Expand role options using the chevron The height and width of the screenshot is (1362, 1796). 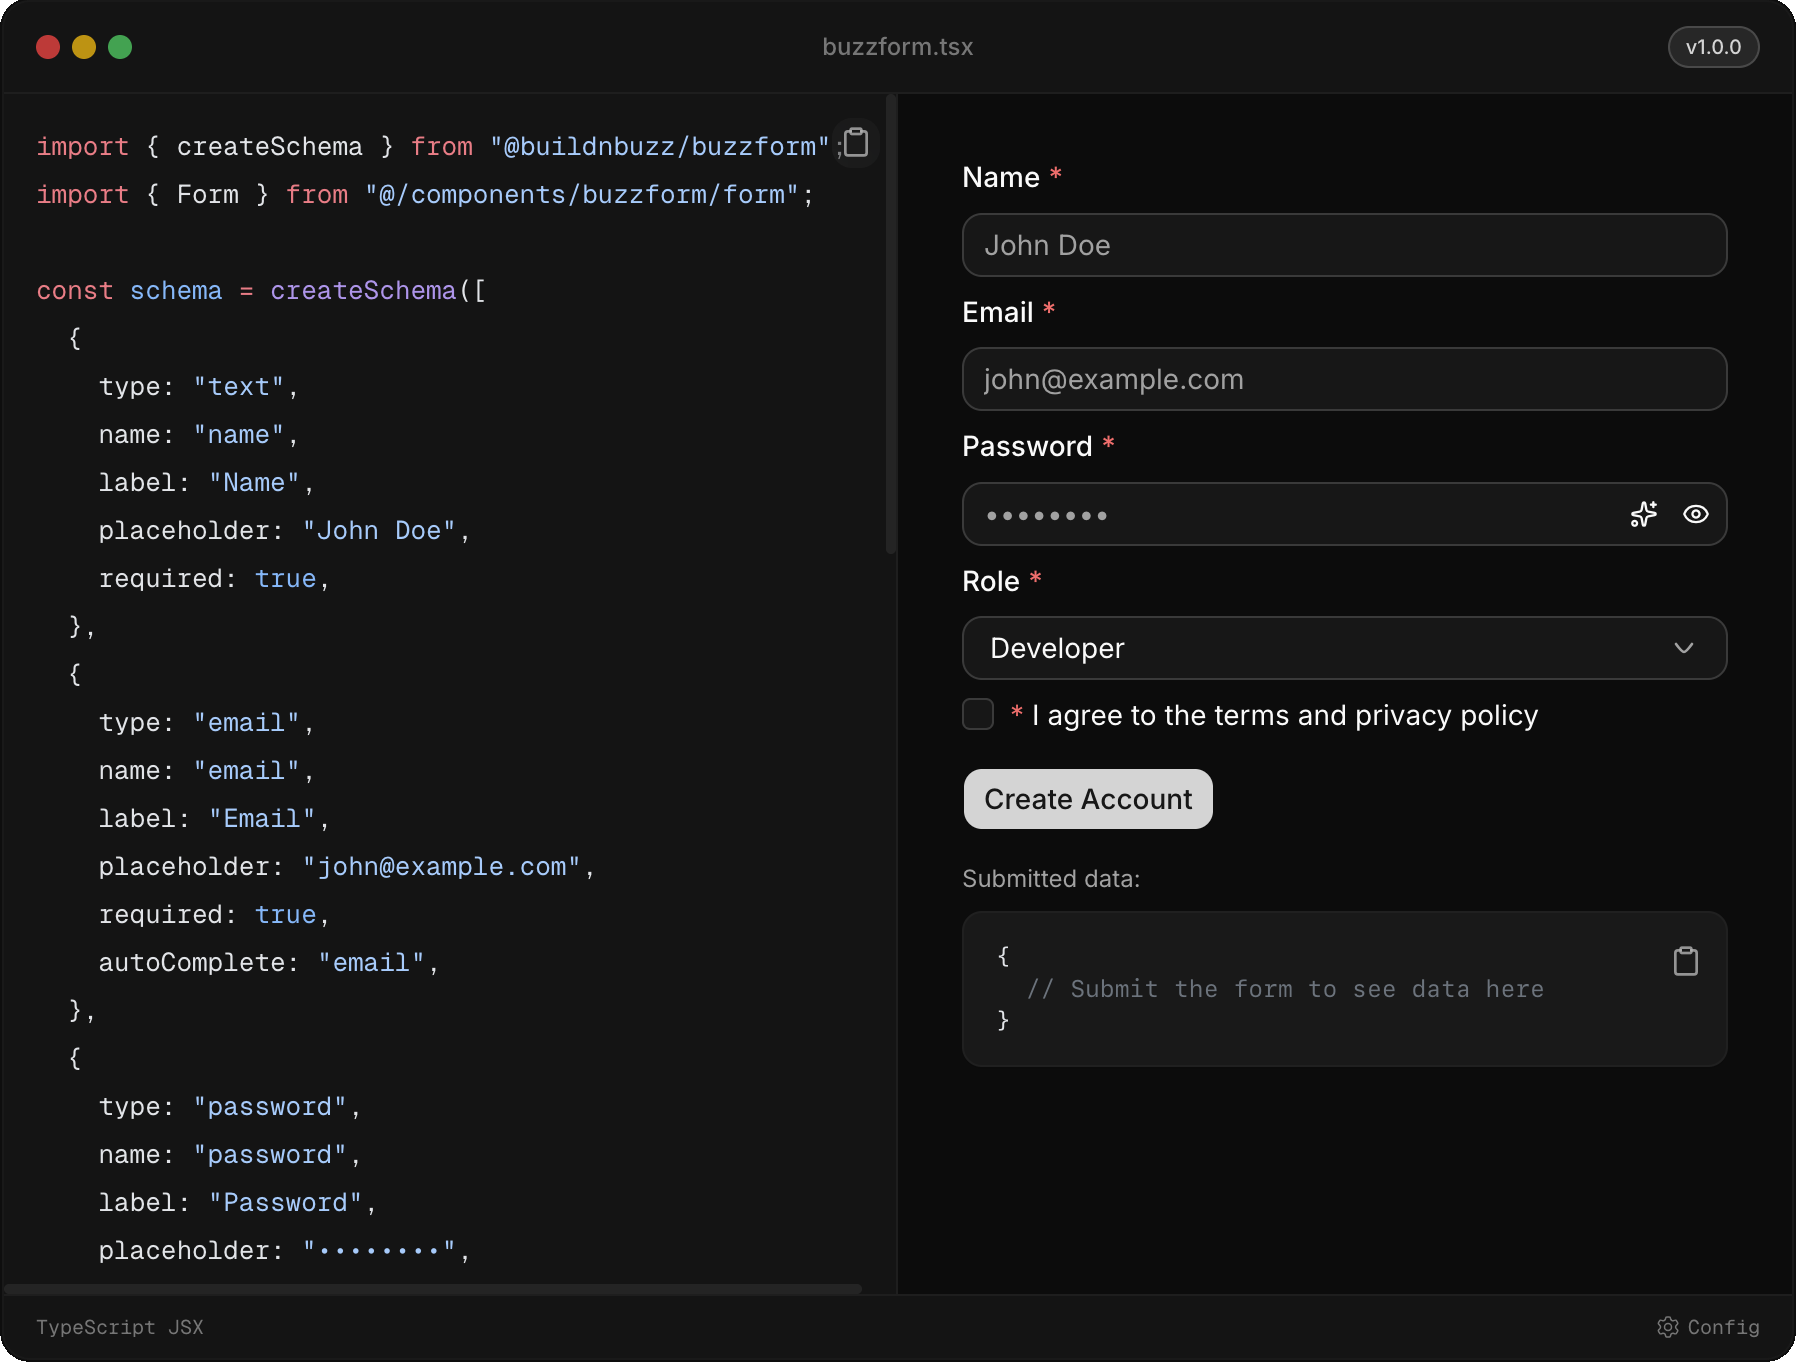[x=1685, y=648]
